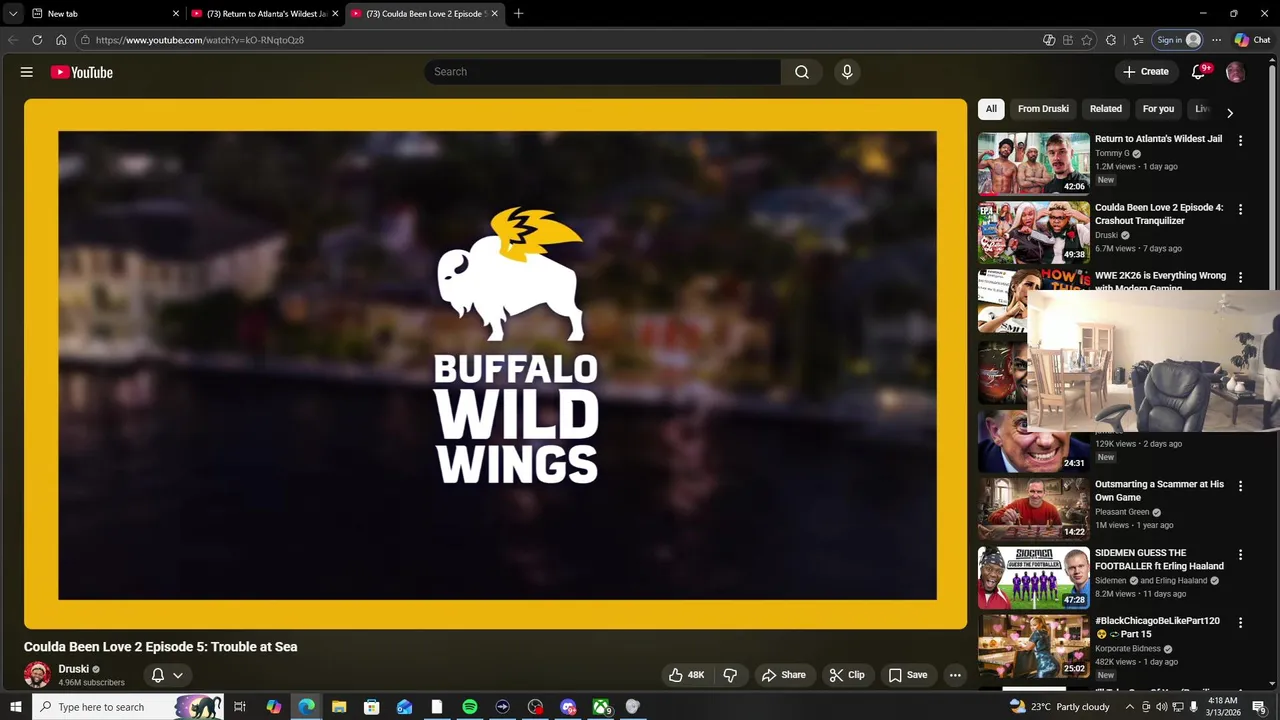Open the YouTube guide hamburger menu

(x=27, y=72)
